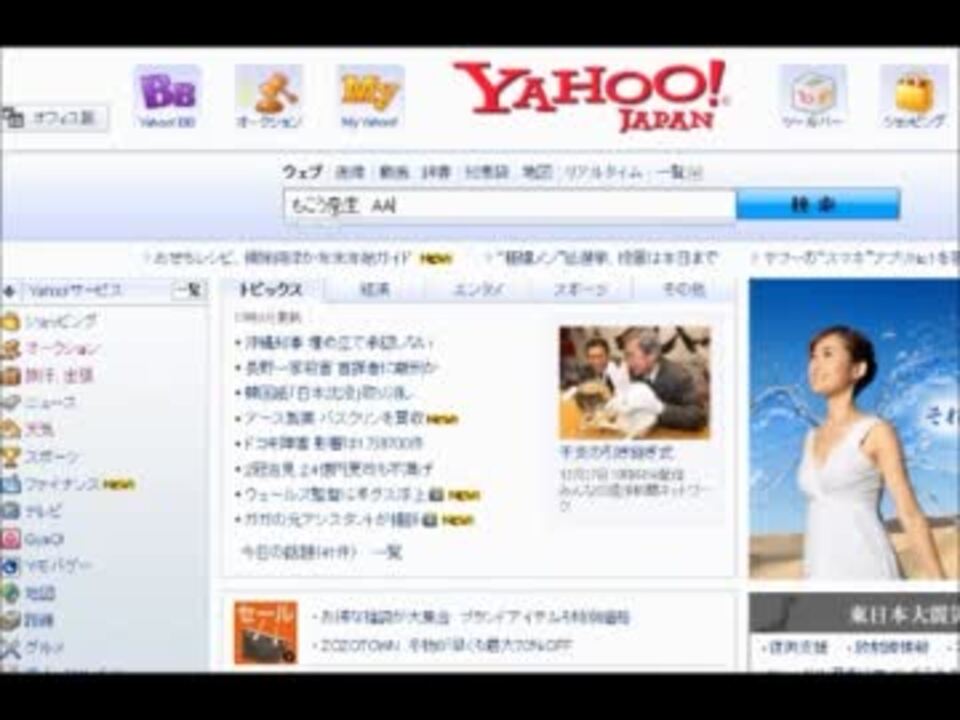Viewport: 960px width, 720px height.
Task: Select the リアルタイム search tab
Action: click(x=604, y=173)
